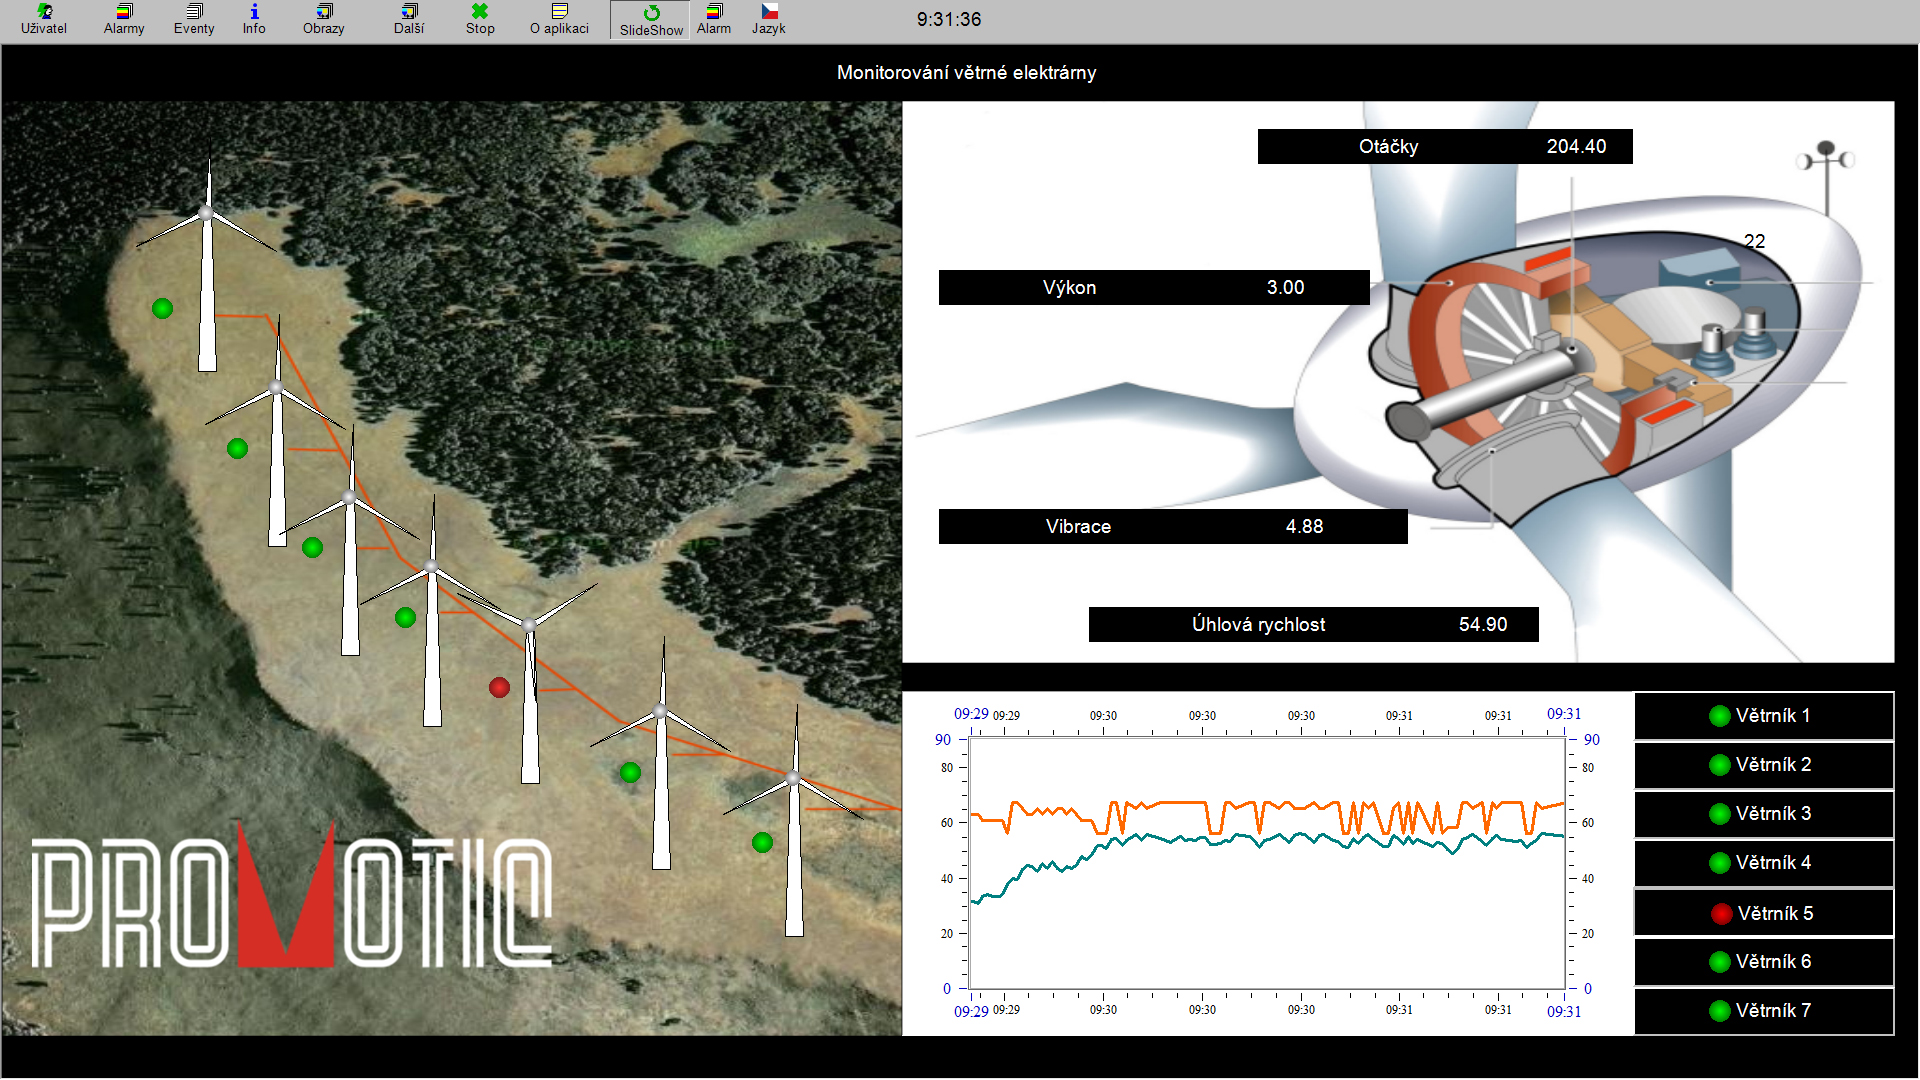Click green status dot beside last turbine
This screenshot has height=1080, width=1920.
pyautogui.click(x=762, y=843)
